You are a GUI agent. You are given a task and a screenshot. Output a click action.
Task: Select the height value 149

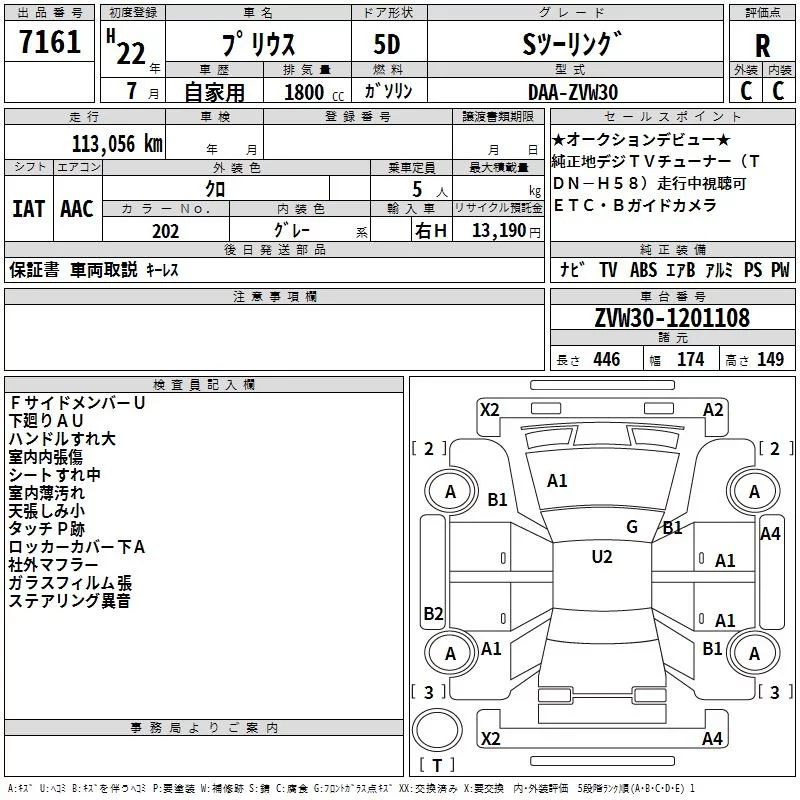770,359
